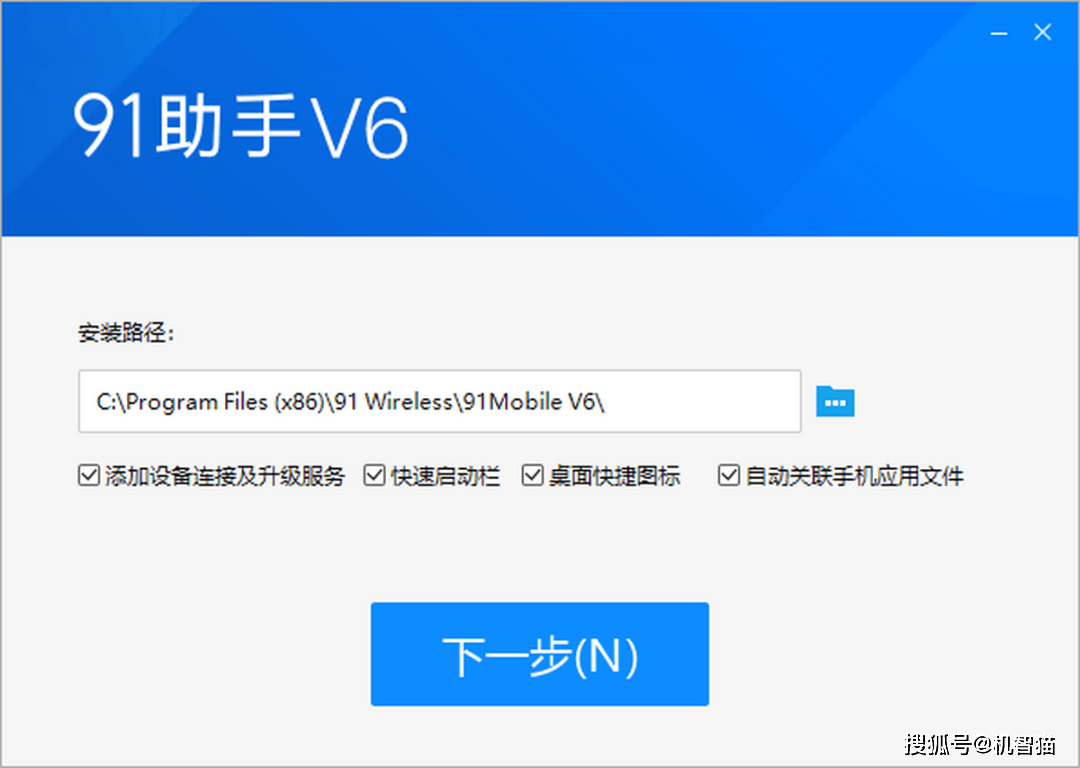Click the 添加设备连接及升级服务 label text
This screenshot has height=768, width=1080.
[x=225, y=476]
